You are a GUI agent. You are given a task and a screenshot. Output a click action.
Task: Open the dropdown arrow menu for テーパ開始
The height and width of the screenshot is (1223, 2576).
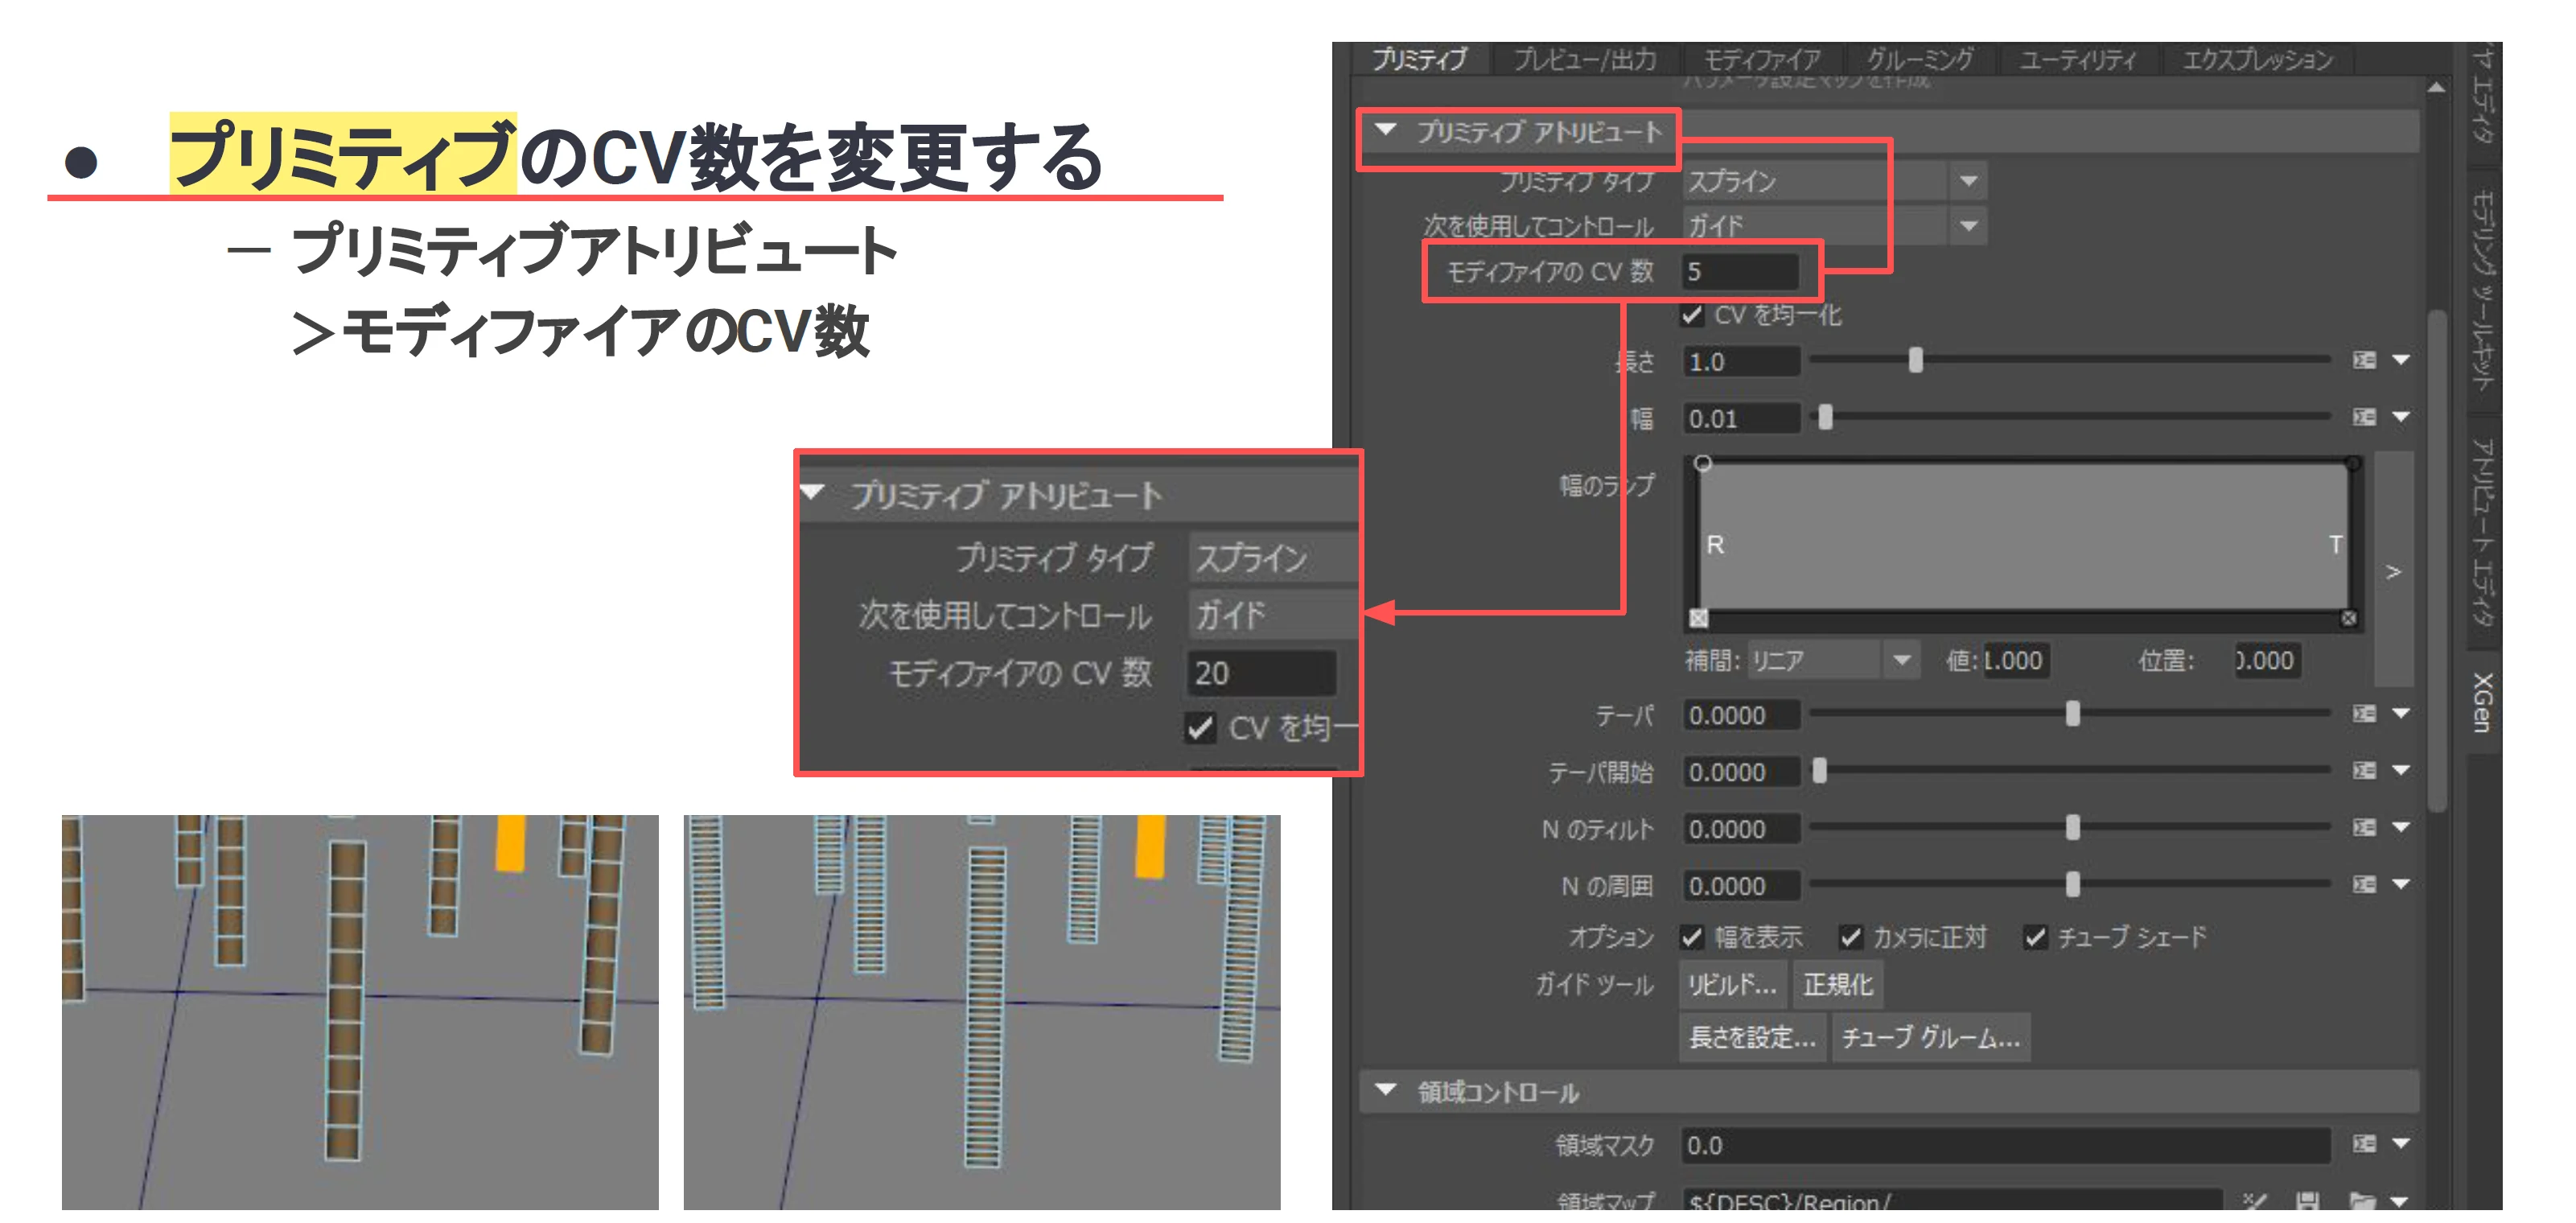click(2401, 770)
